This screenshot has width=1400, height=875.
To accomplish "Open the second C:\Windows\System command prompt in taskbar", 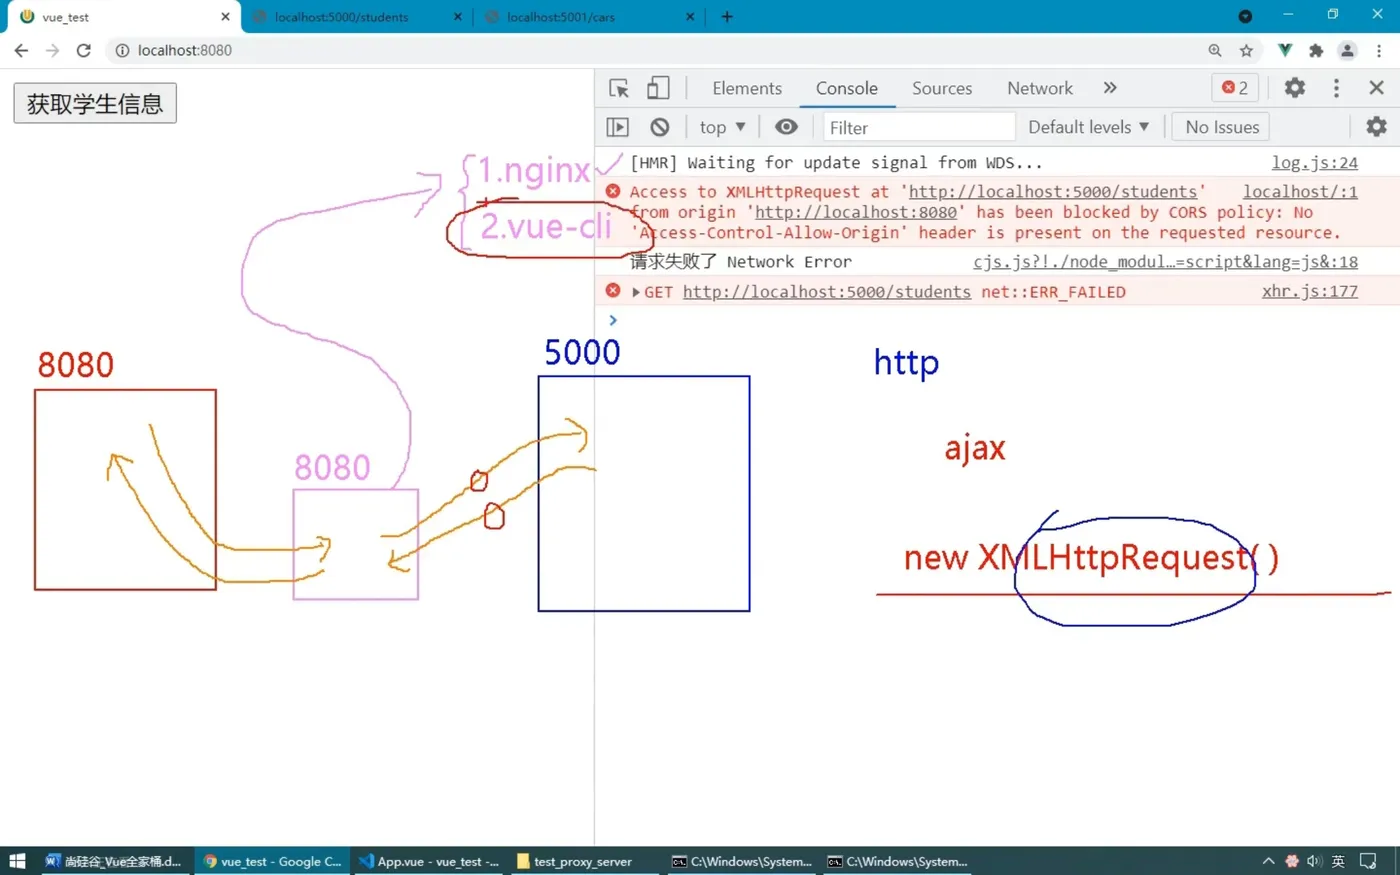I will tap(897, 861).
